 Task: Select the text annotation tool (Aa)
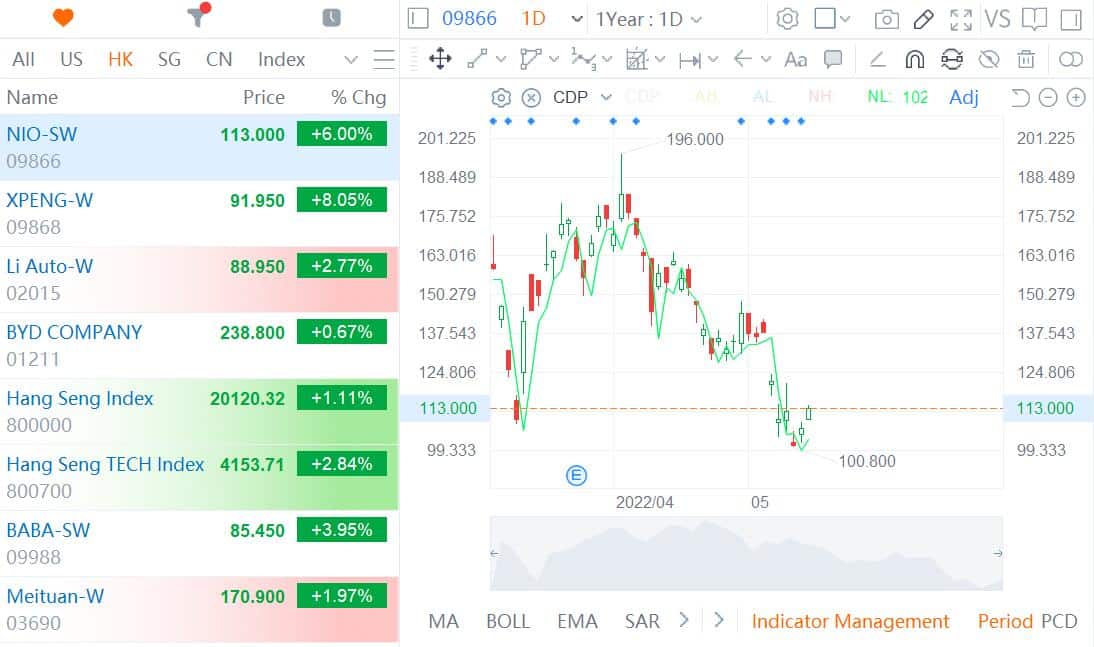point(795,60)
